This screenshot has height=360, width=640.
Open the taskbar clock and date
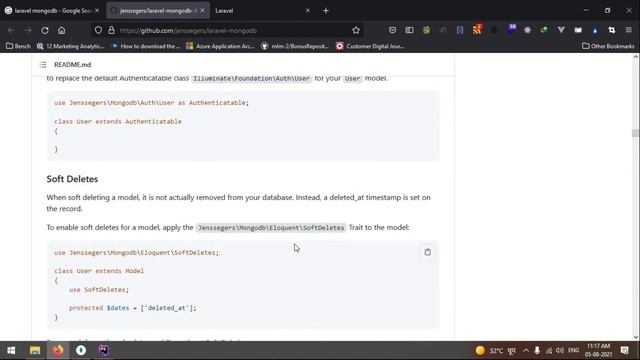598,350
